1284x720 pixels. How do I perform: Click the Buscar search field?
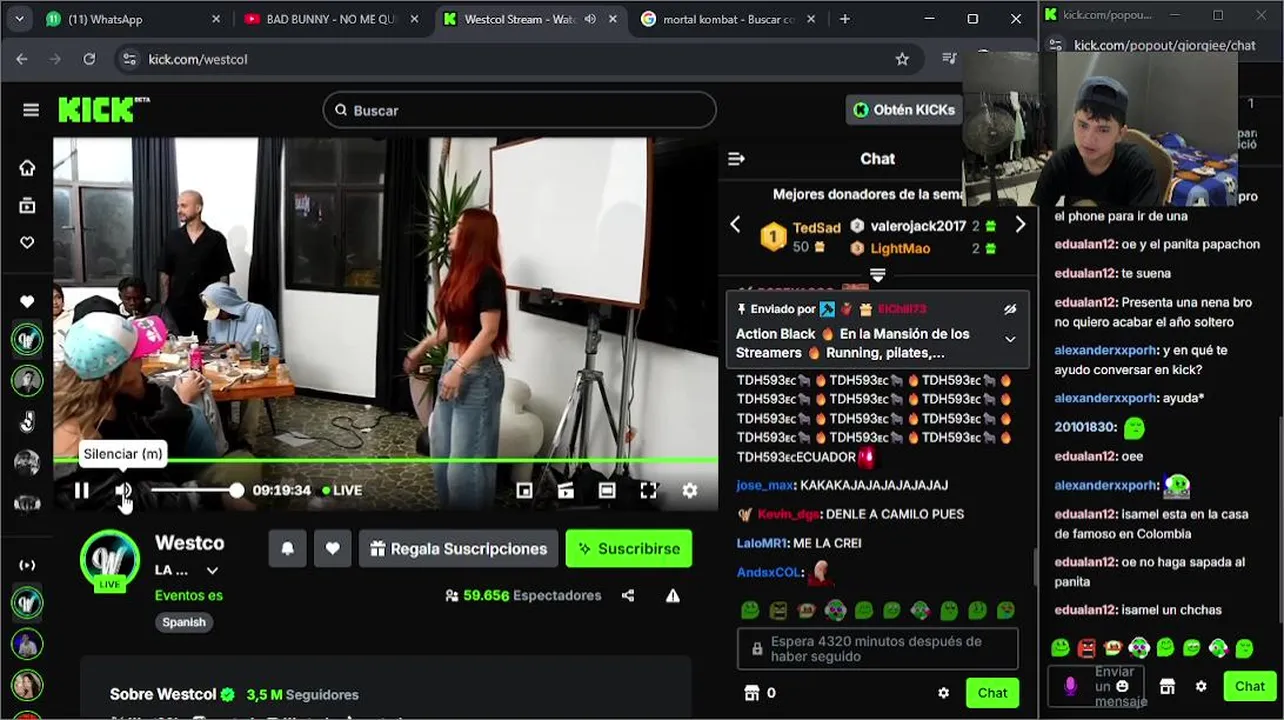tap(520, 110)
